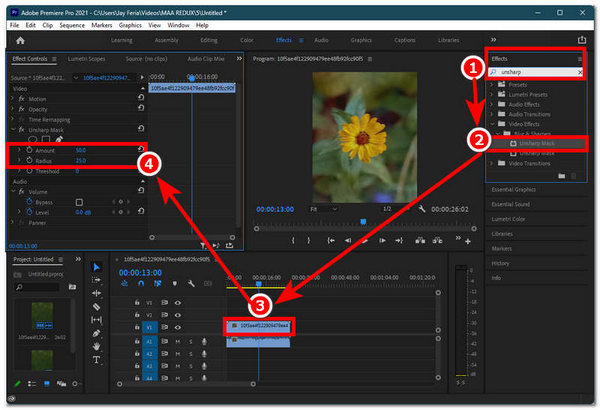The width and height of the screenshot is (600, 410).
Task: Select the Razor tool
Action: pyautogui.click(x=96, y=306)
